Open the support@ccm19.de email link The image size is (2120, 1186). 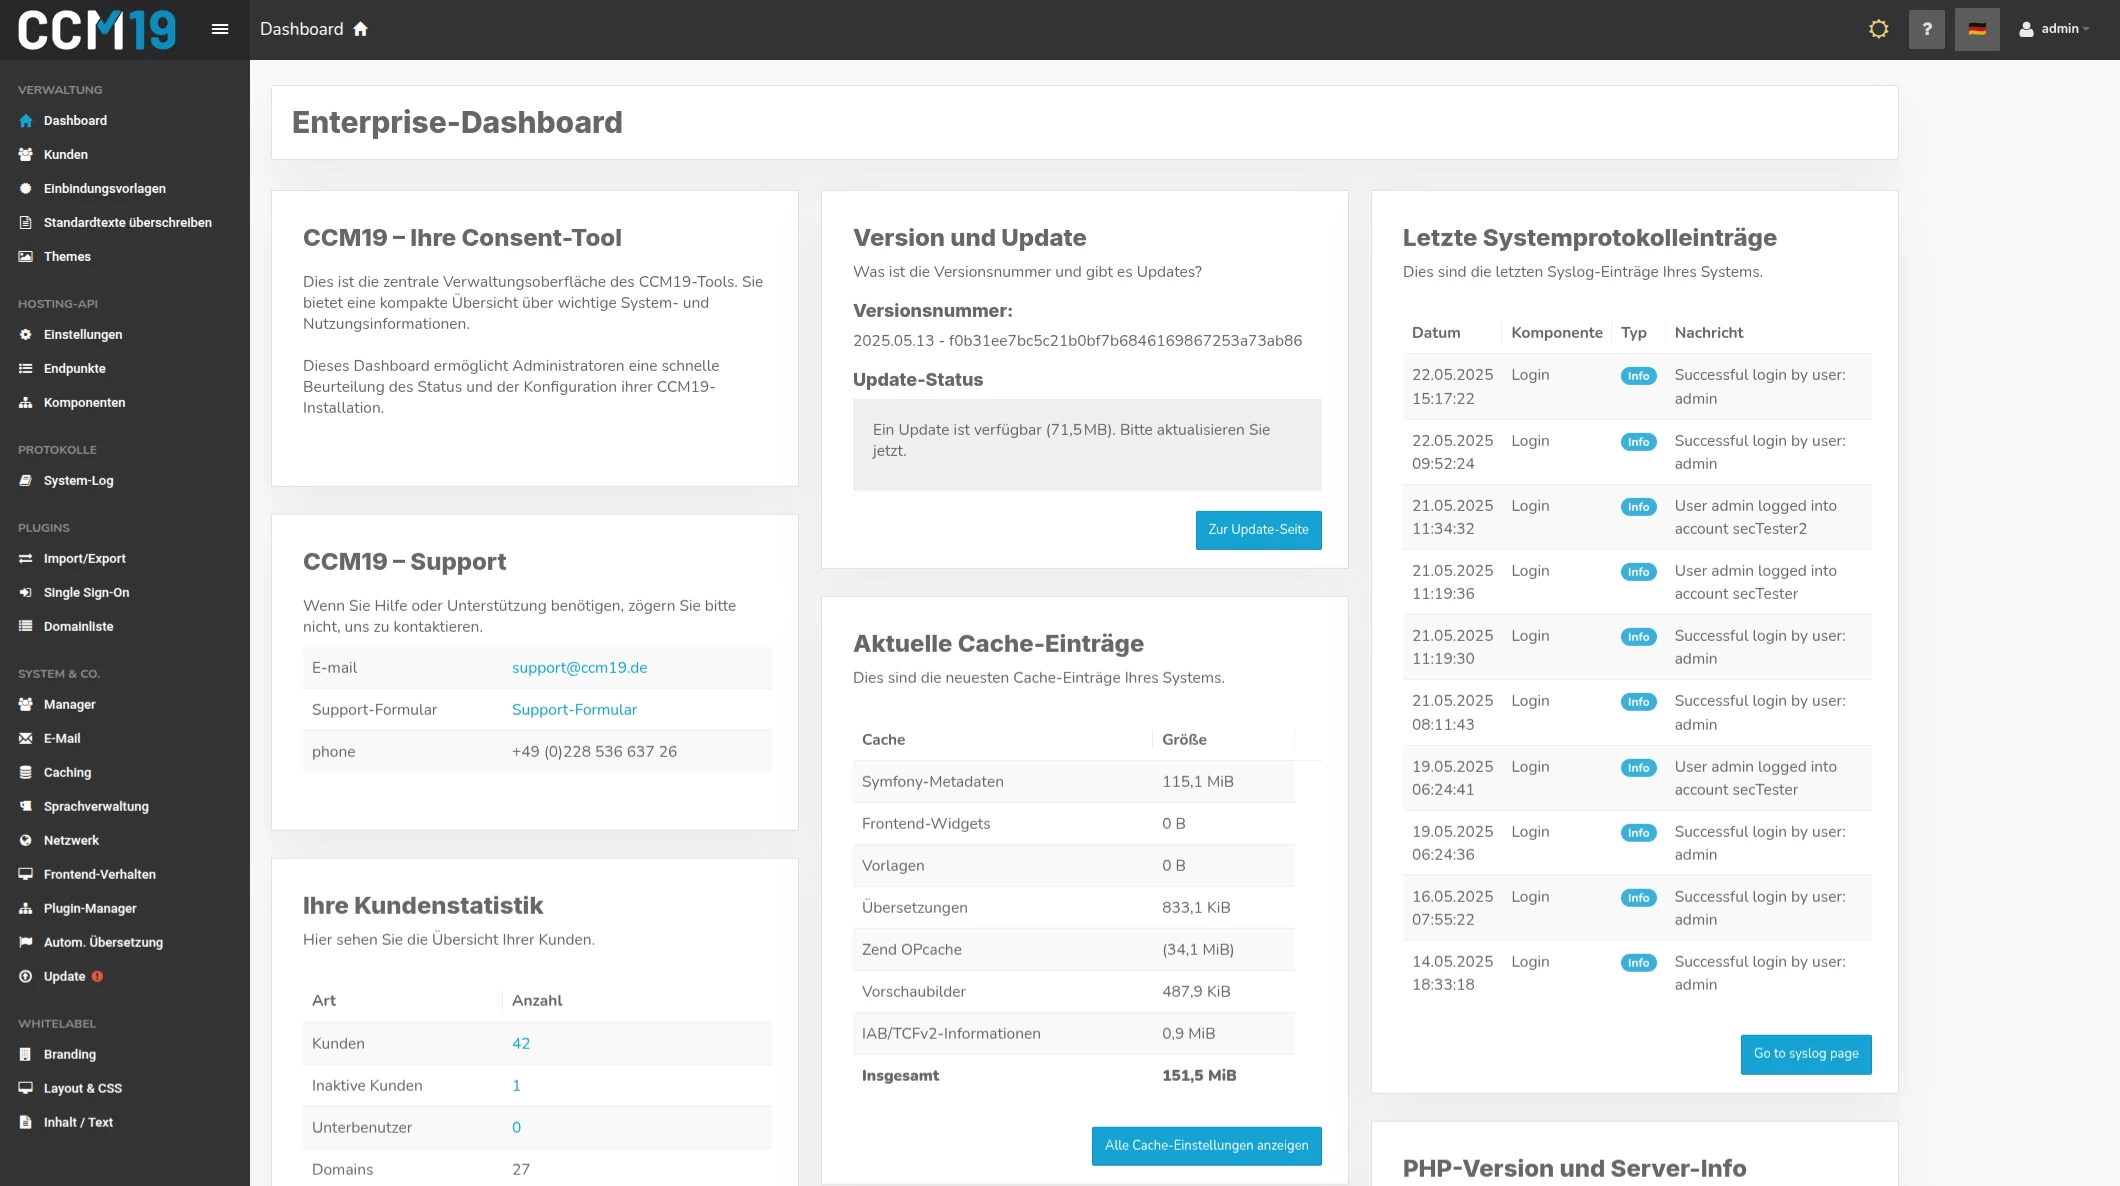[x=578, y=667]
